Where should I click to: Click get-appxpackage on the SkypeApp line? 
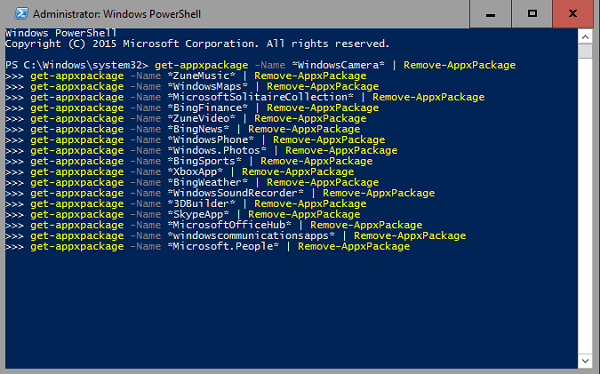point(77,215)
